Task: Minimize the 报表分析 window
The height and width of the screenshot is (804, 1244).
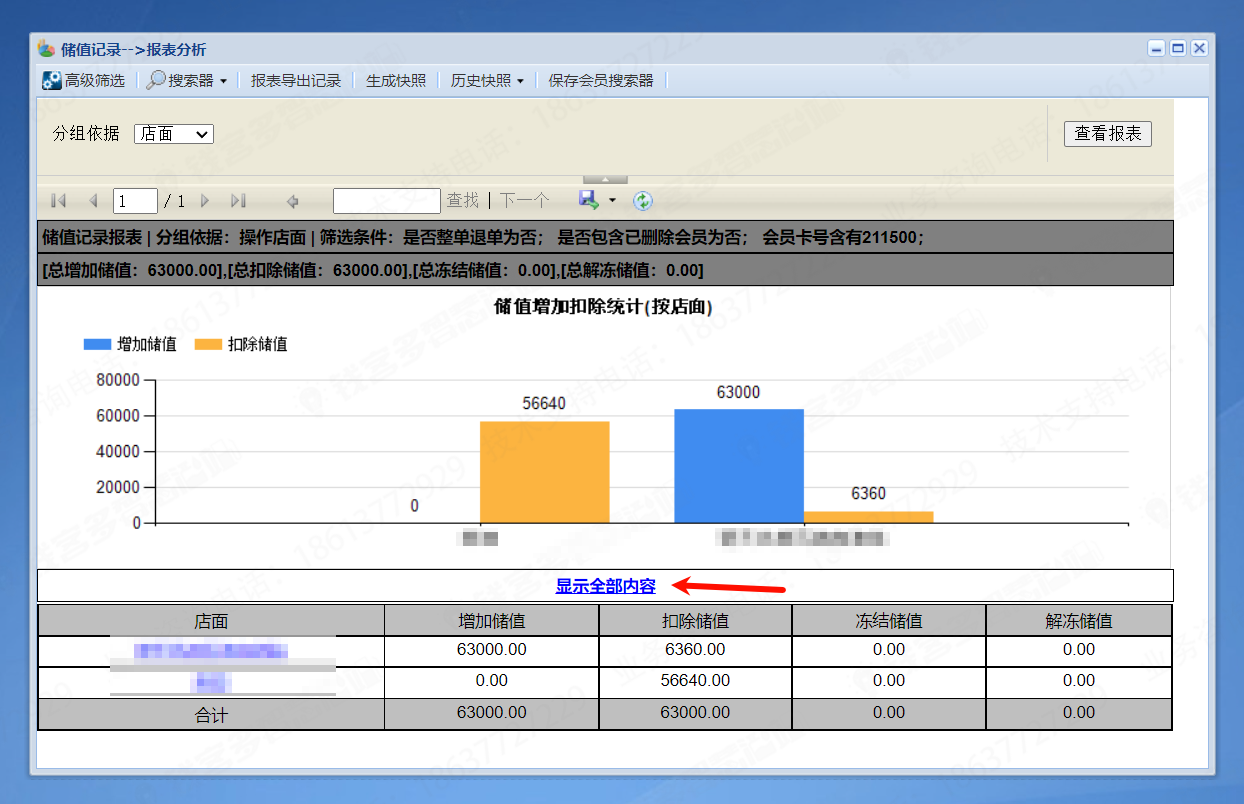Action: tap(1157, 48)
